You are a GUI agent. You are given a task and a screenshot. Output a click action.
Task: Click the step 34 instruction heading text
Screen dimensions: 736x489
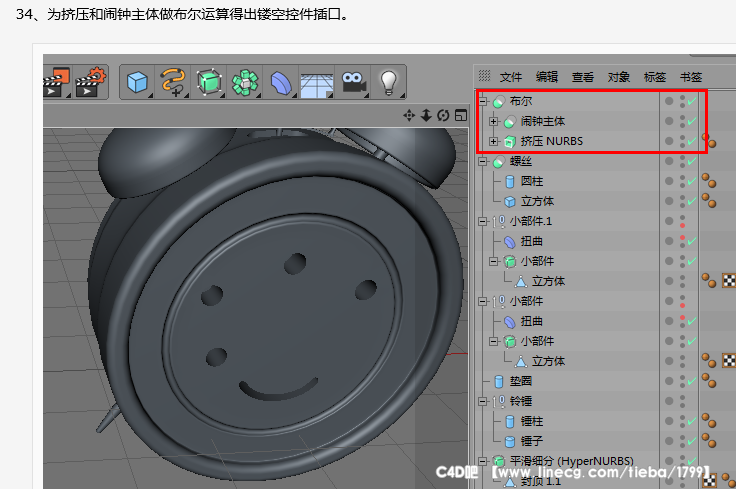pyautogui.click(x=182, y=14)
